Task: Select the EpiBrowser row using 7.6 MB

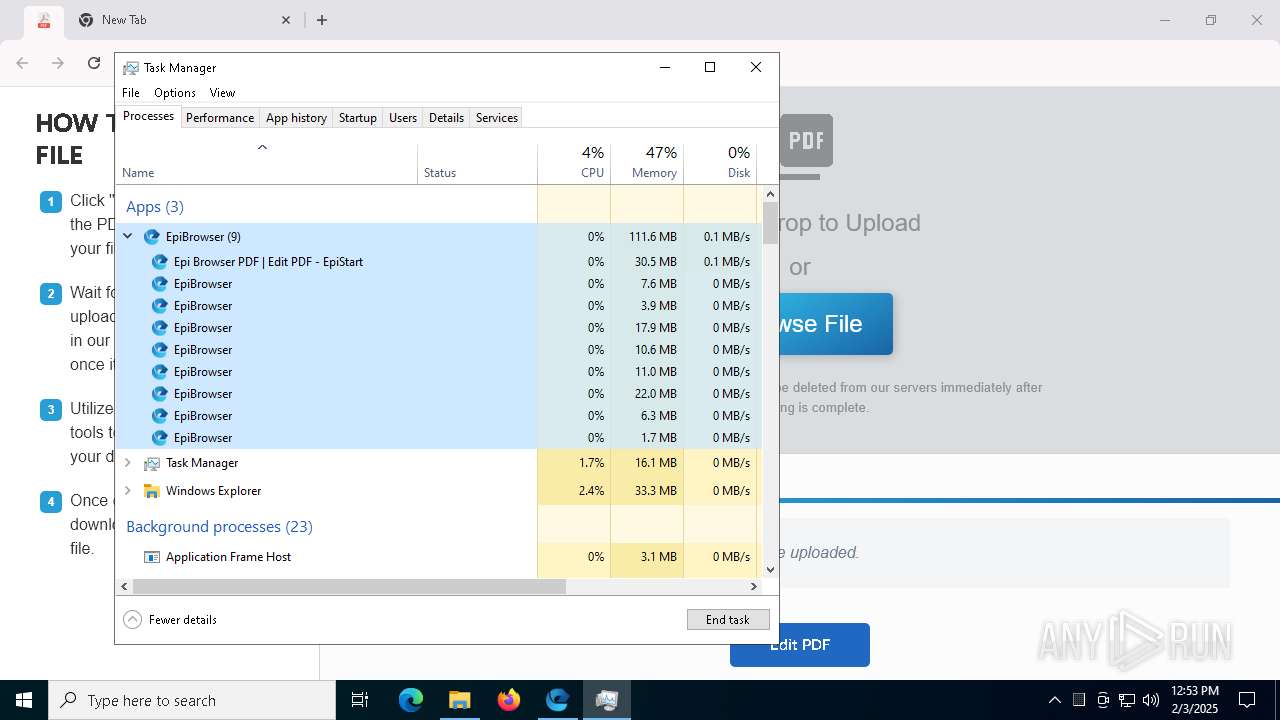Action: tap(439, 284)
